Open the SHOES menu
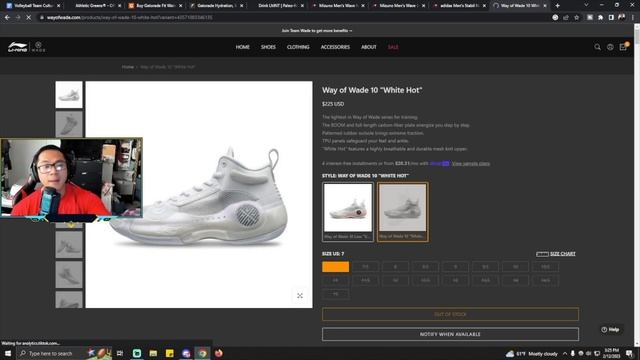This screenshot has height=360, width=640. pyautogui.click(x=268, y=47)
